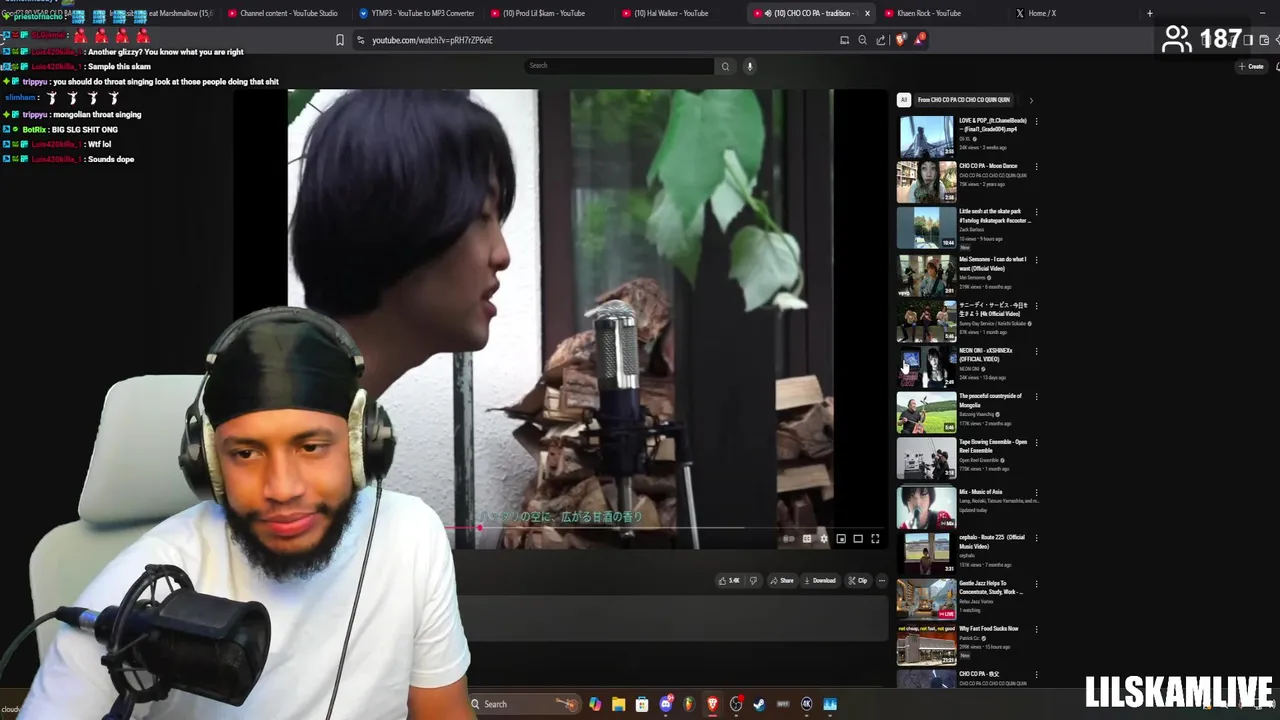Open options menu for Tape Bowing Ensemble video
Screen dimensions: 1280x720
coord(1036,443)
